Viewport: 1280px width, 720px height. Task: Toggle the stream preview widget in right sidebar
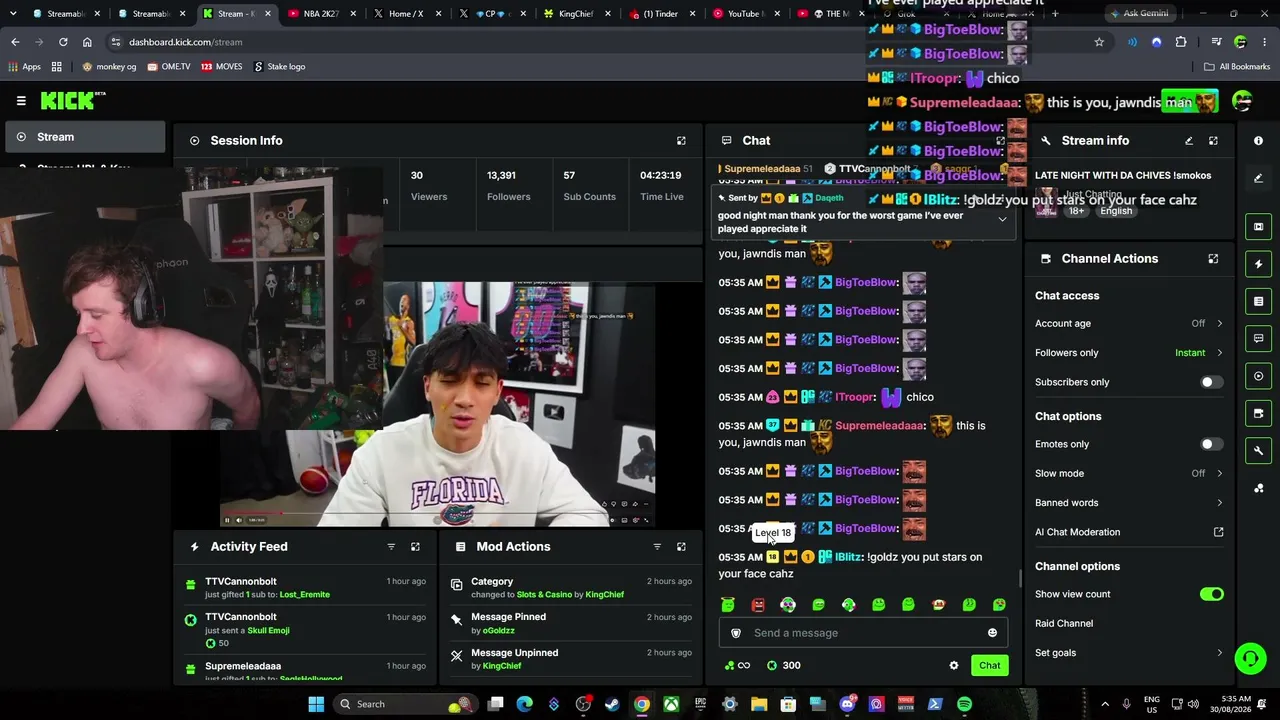[x=1258, y=227]
